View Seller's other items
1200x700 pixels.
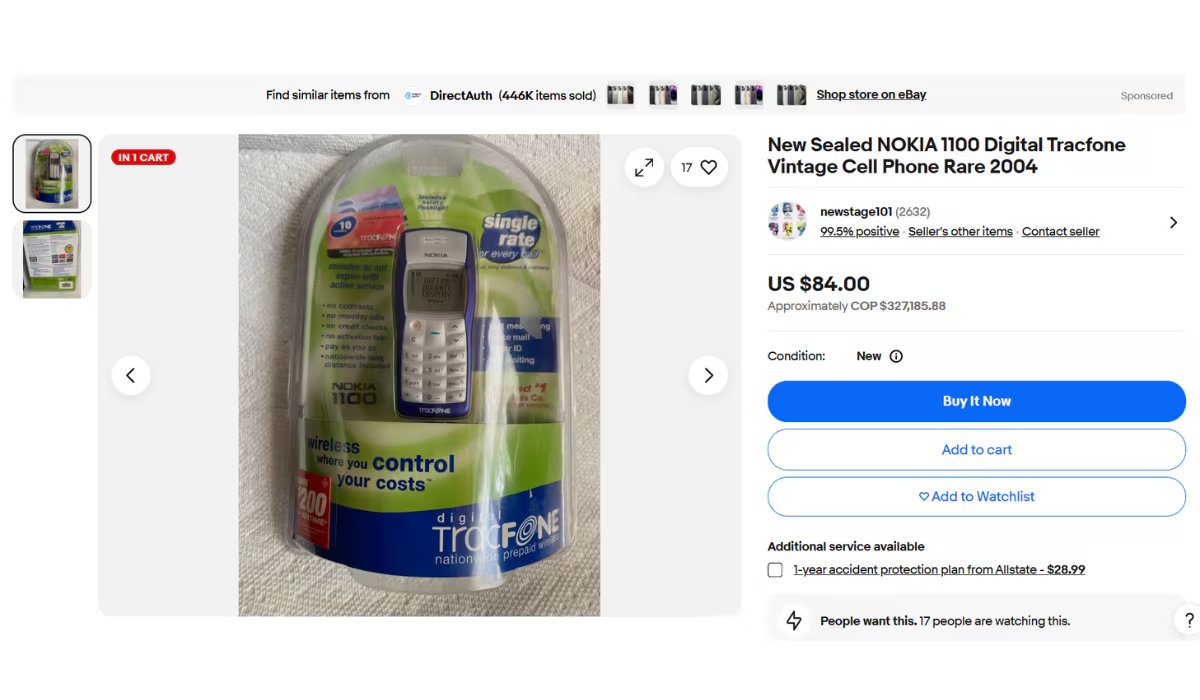click(x=960, y=231)
